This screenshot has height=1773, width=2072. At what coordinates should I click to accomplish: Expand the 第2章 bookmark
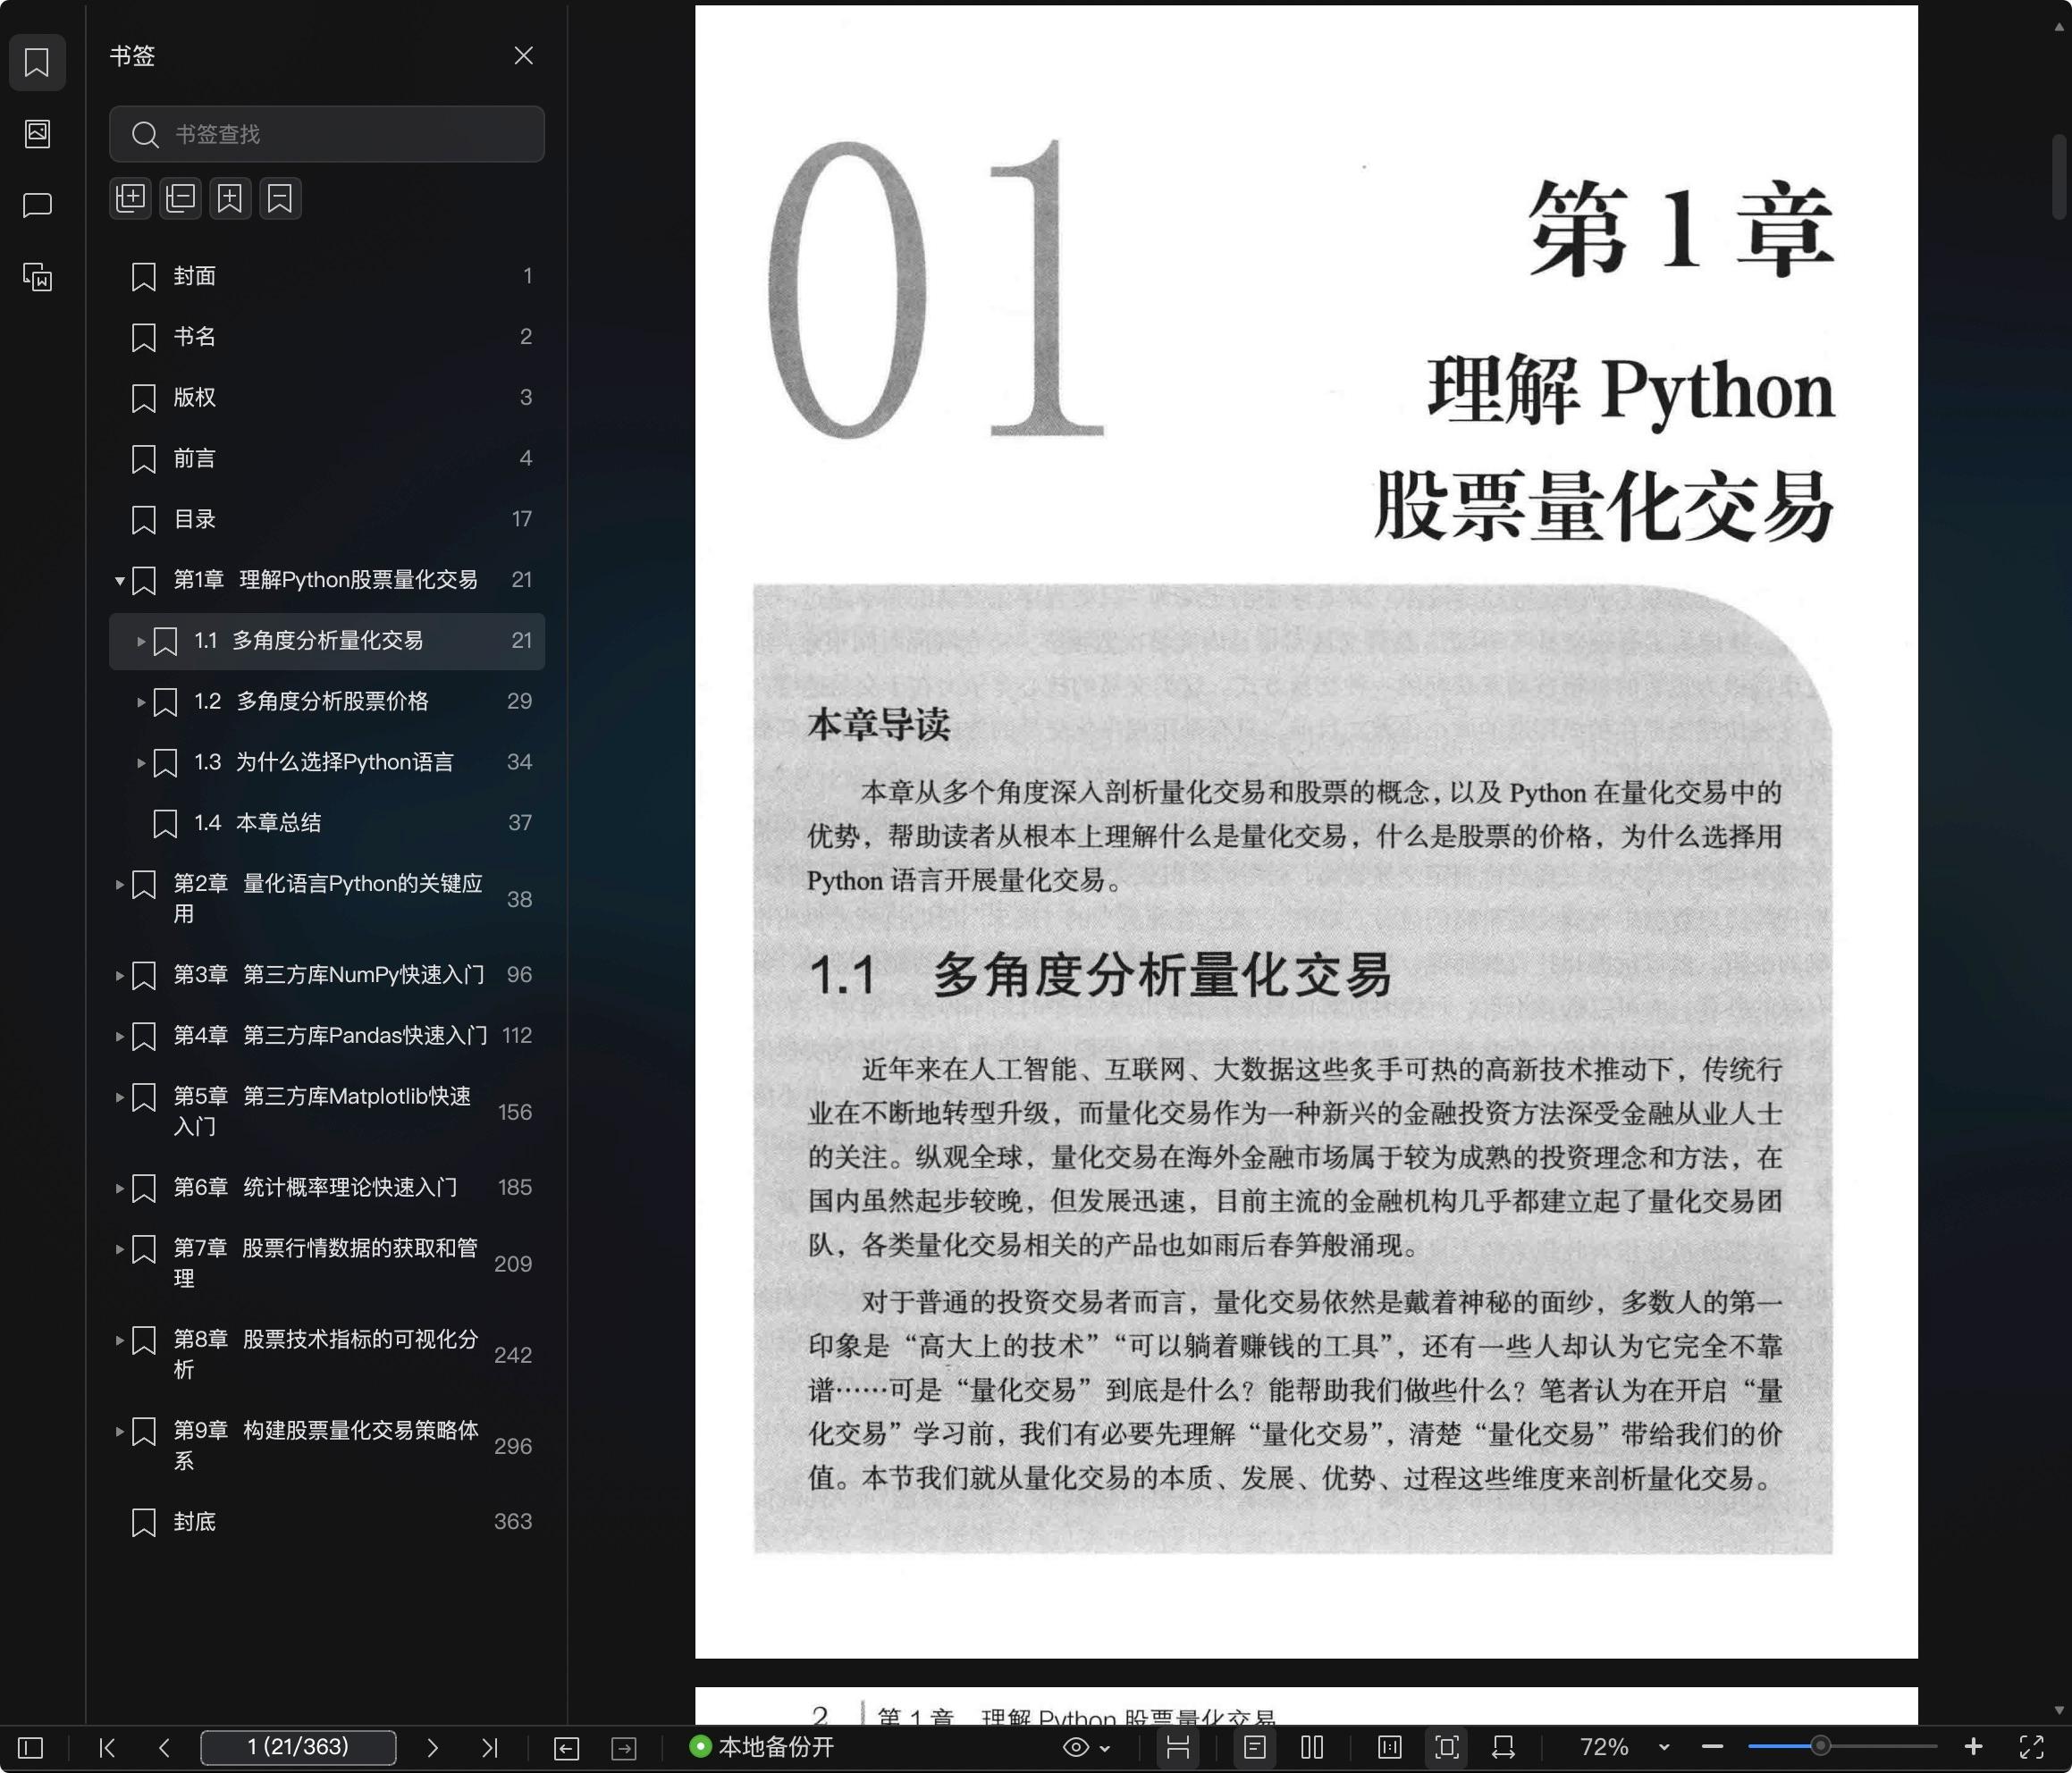tap(119, 884)
